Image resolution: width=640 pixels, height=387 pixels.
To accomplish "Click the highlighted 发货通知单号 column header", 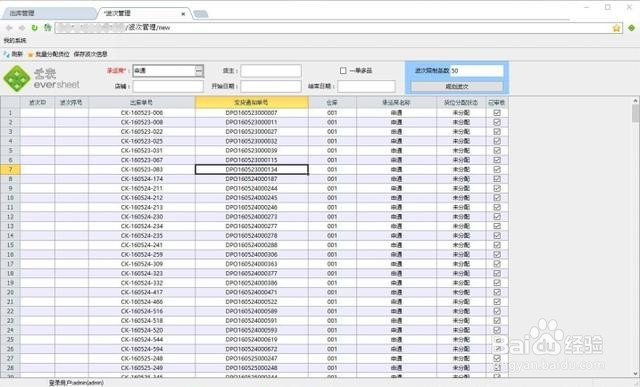I will click(x=251, y=102).
